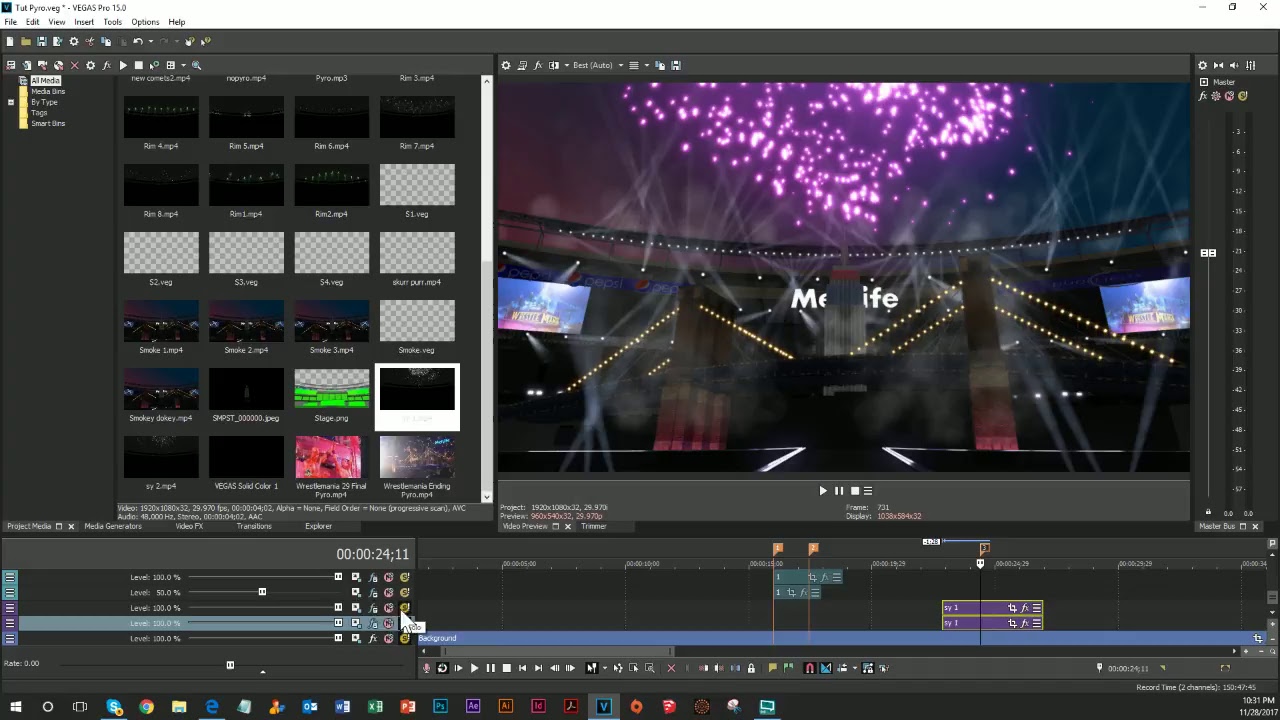Start media preview in Project Media toolbar
1280x720 pixels.
pos(123,65)
